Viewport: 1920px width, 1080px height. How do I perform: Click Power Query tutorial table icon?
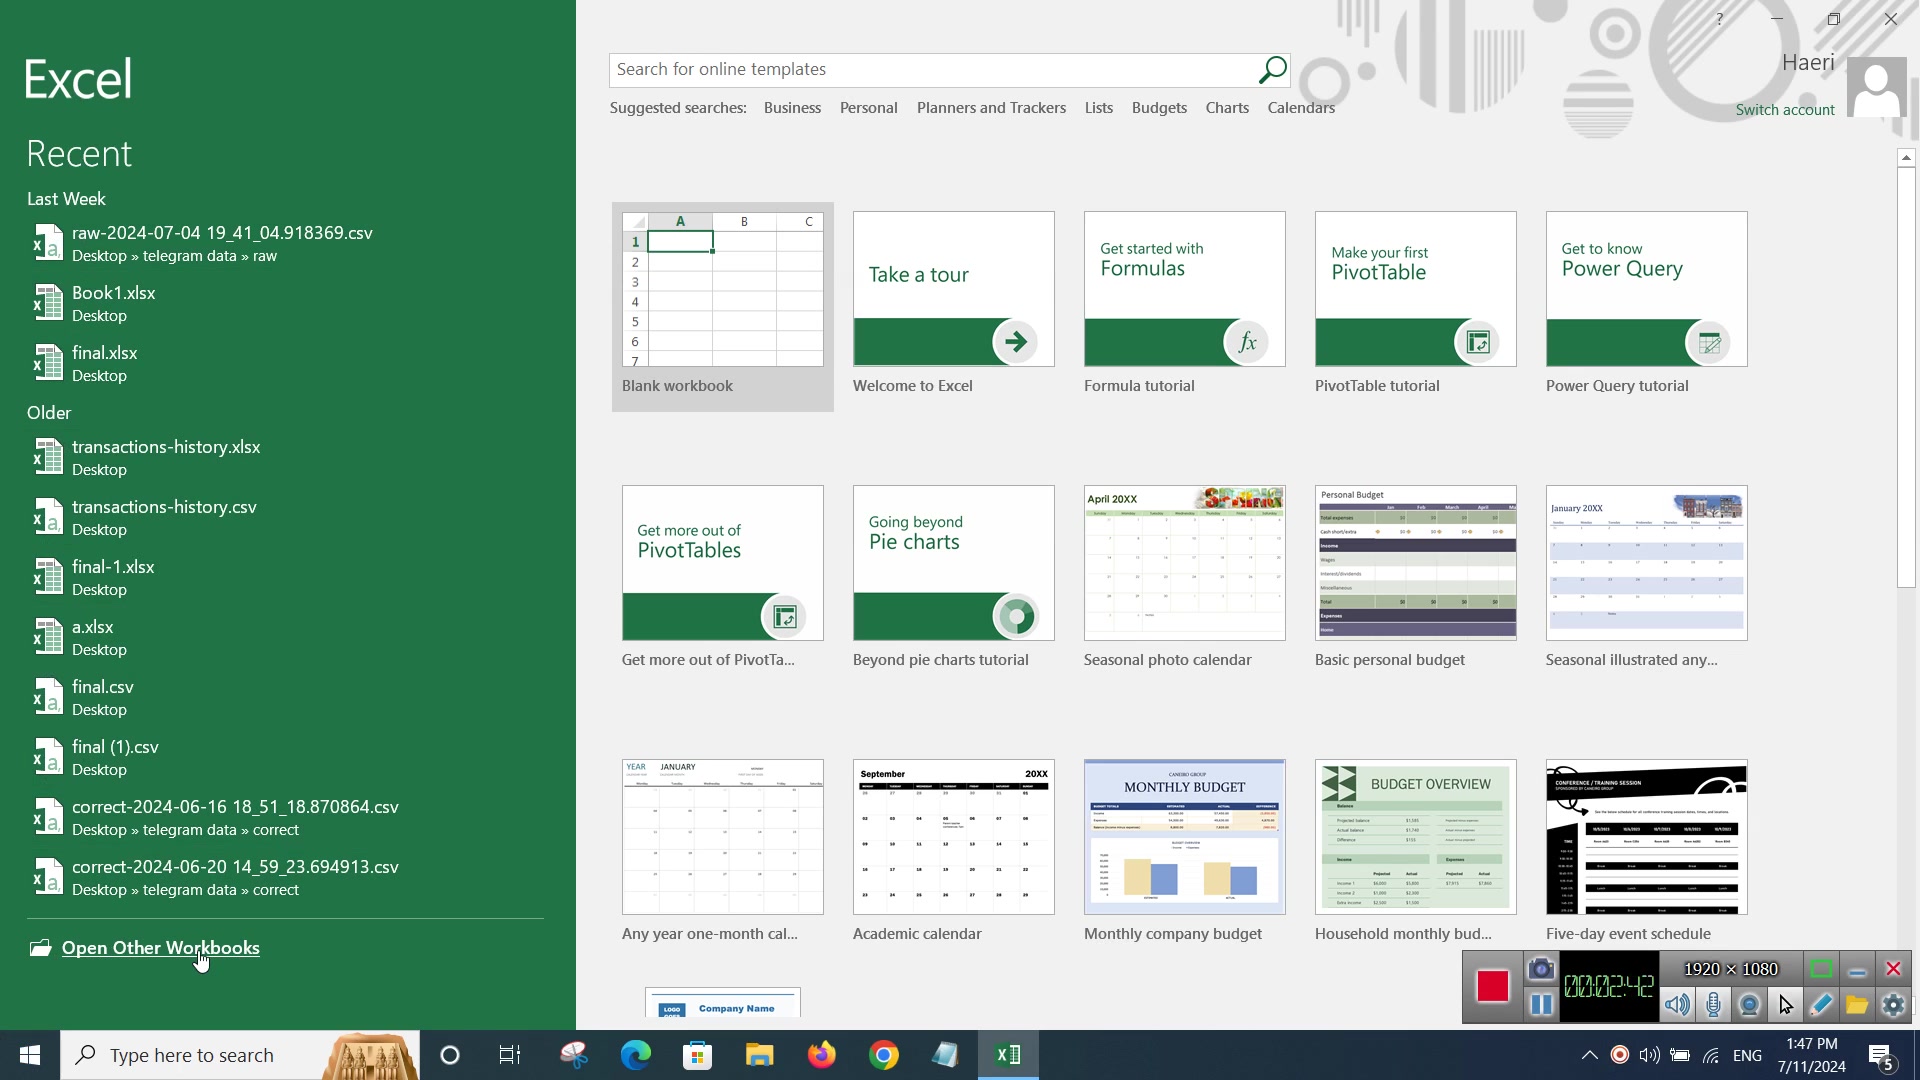(1709, 343)
